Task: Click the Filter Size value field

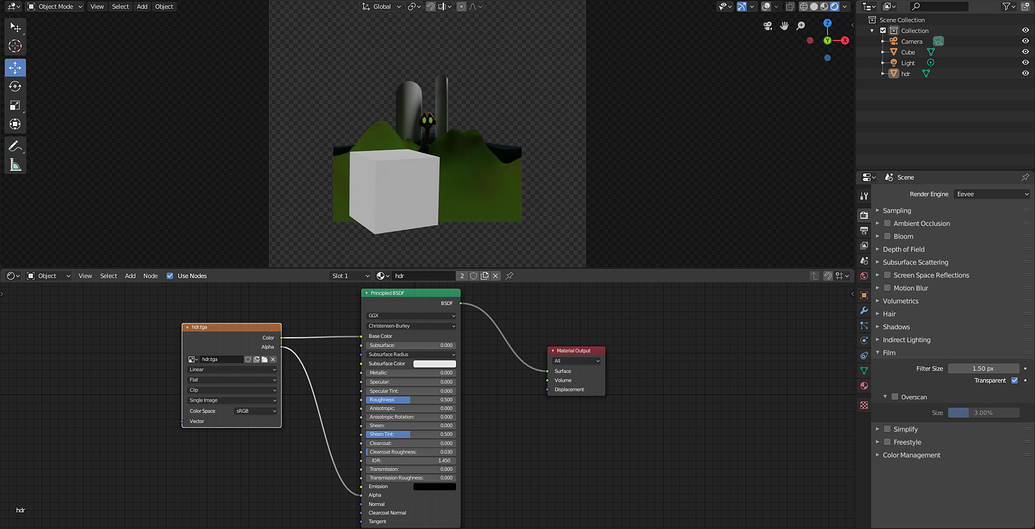Action: point(983,369)
